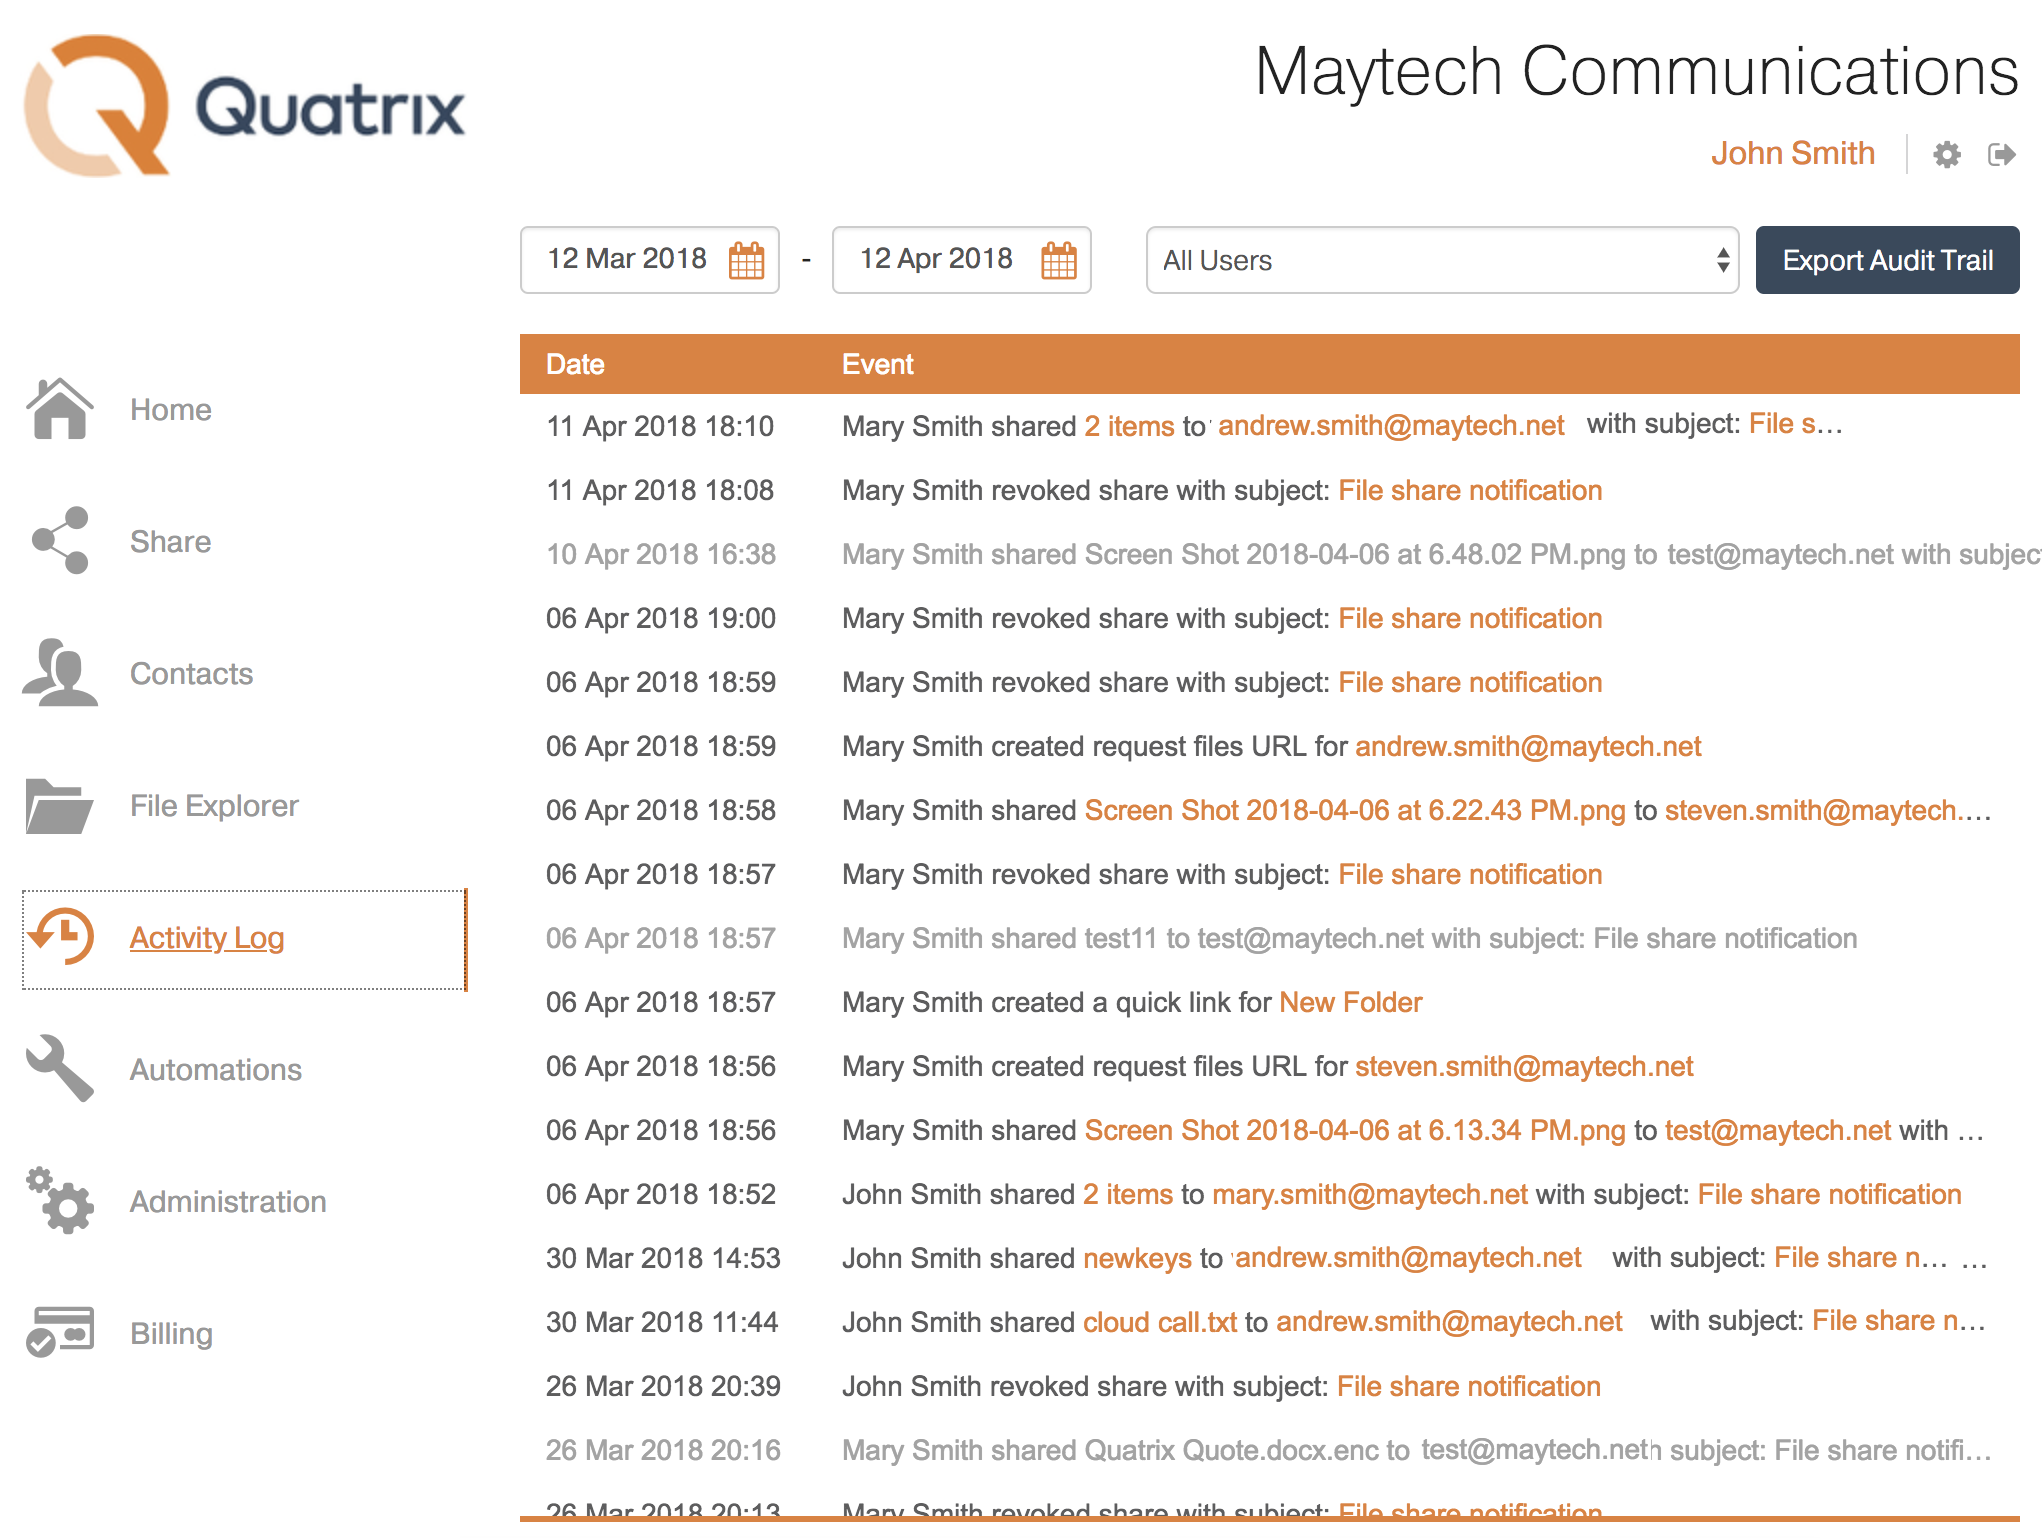Open the Home house icon
The image size is (2042, 1538).
[x=60, y=409]
